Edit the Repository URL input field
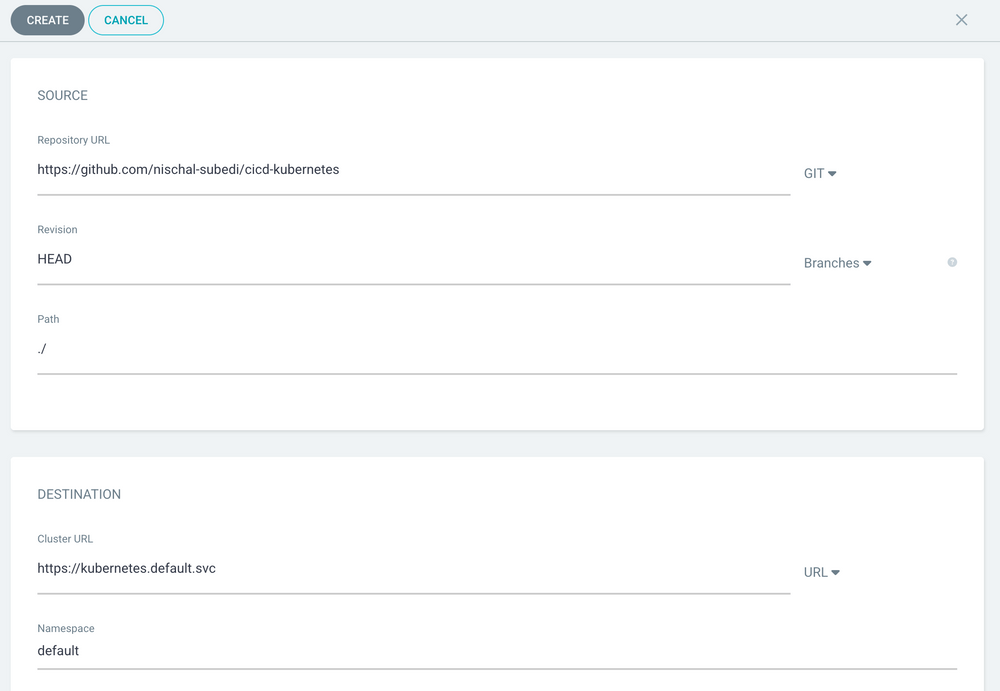Screen dimensions: 1000x691 click(x=400, y=169)
